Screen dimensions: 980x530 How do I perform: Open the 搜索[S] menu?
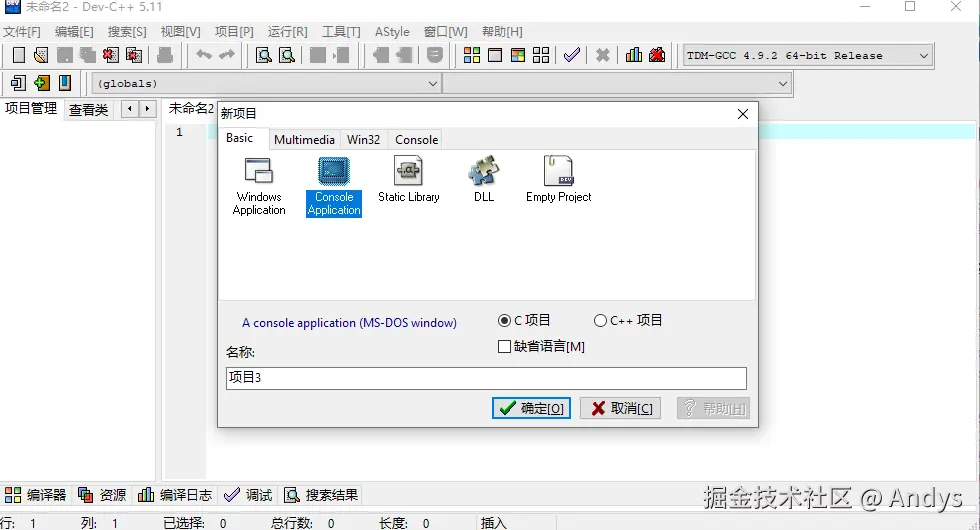pos(127,31)
